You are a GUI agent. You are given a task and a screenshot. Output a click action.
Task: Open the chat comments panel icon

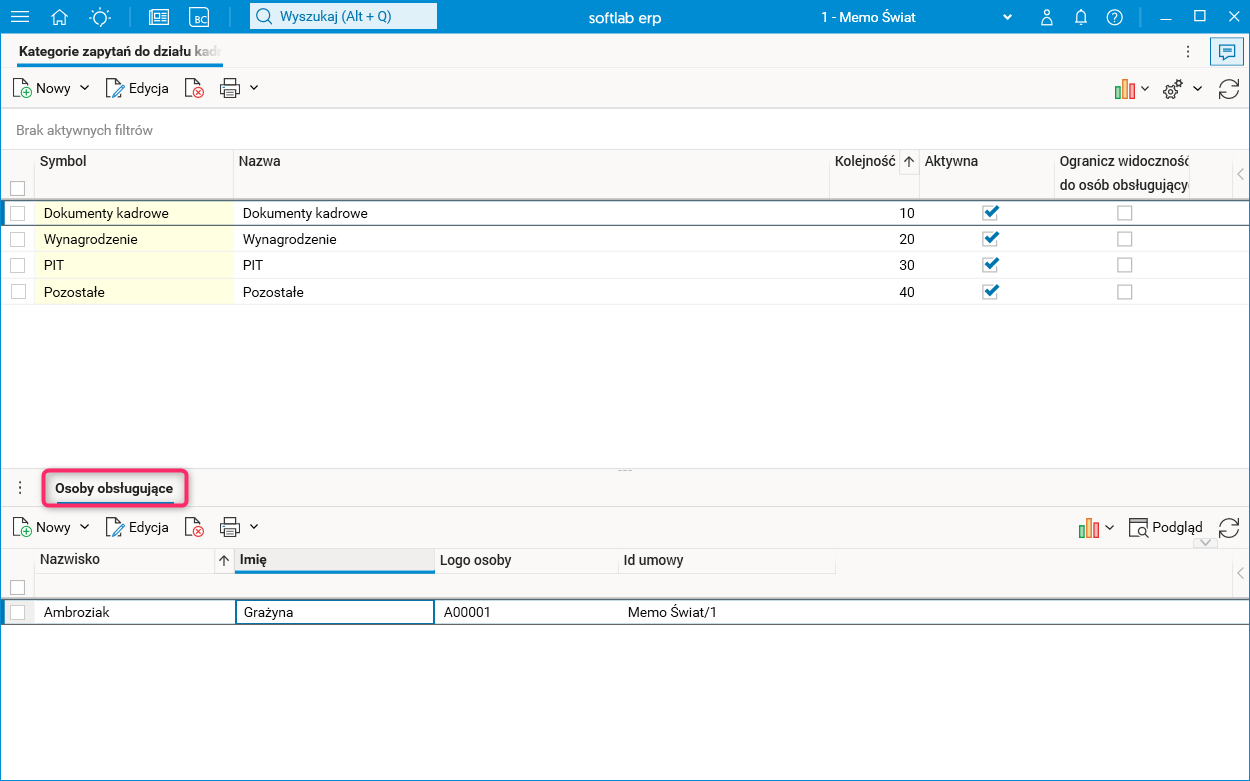click(x=1225, y=52)
